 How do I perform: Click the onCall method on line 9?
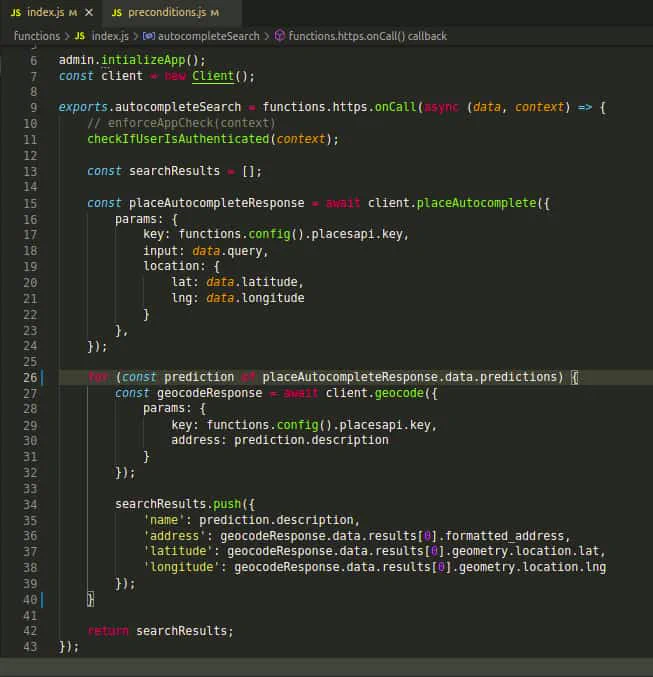click(x=395, y=107)
